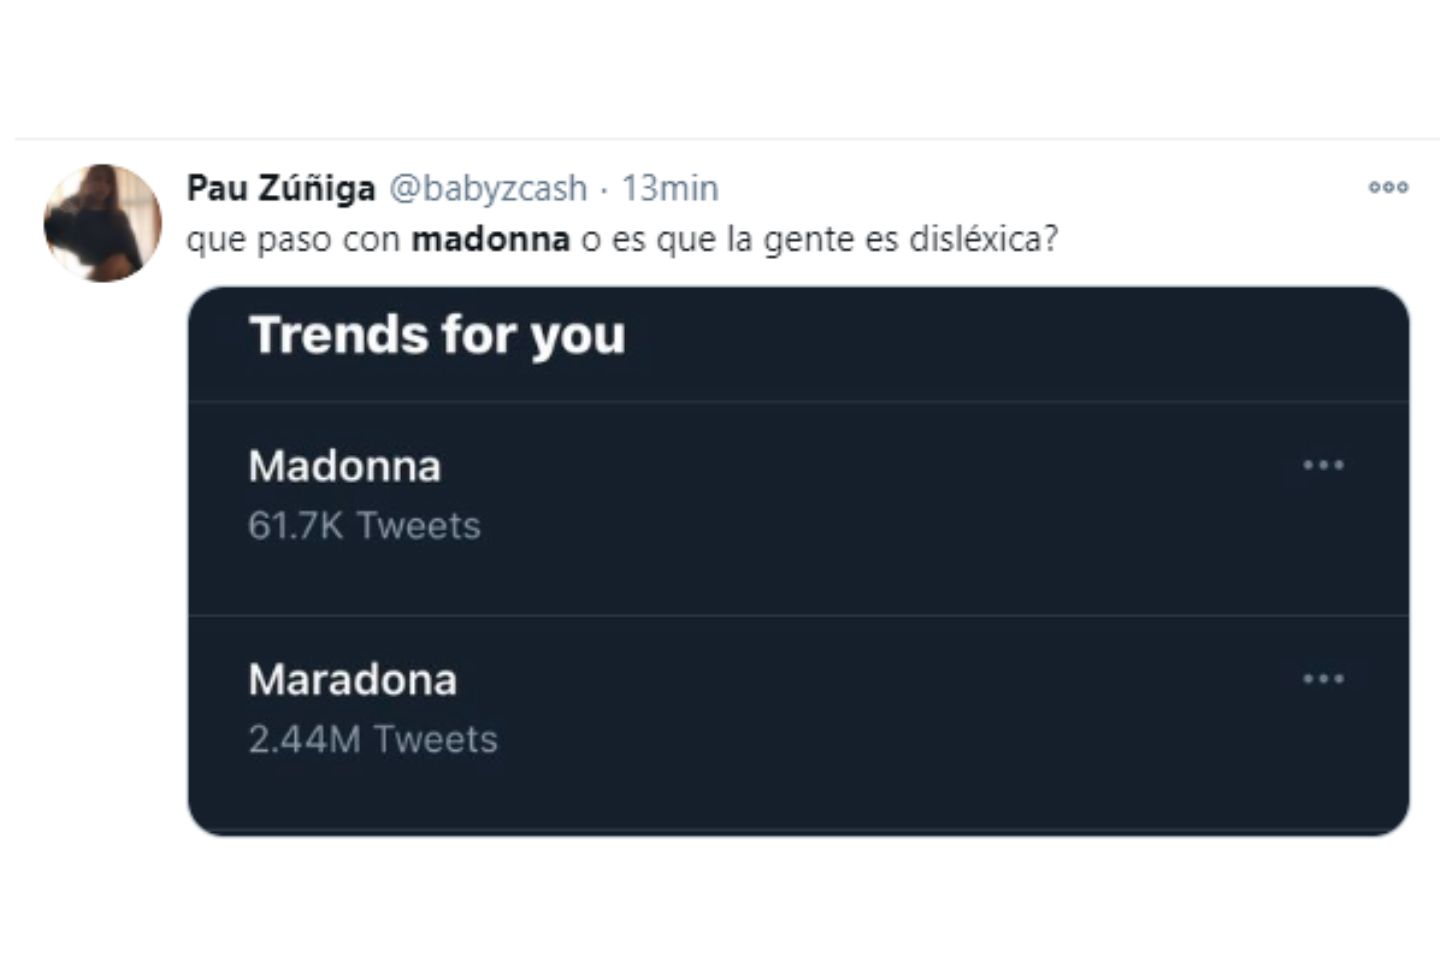
Task: Click the more options icon beside Maradona trend
Action: tap(1322, 679)
